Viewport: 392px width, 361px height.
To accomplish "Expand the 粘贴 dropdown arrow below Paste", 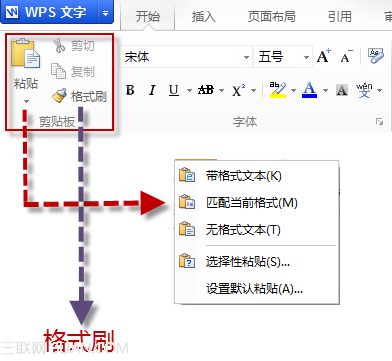I will (x=26, y=101).
